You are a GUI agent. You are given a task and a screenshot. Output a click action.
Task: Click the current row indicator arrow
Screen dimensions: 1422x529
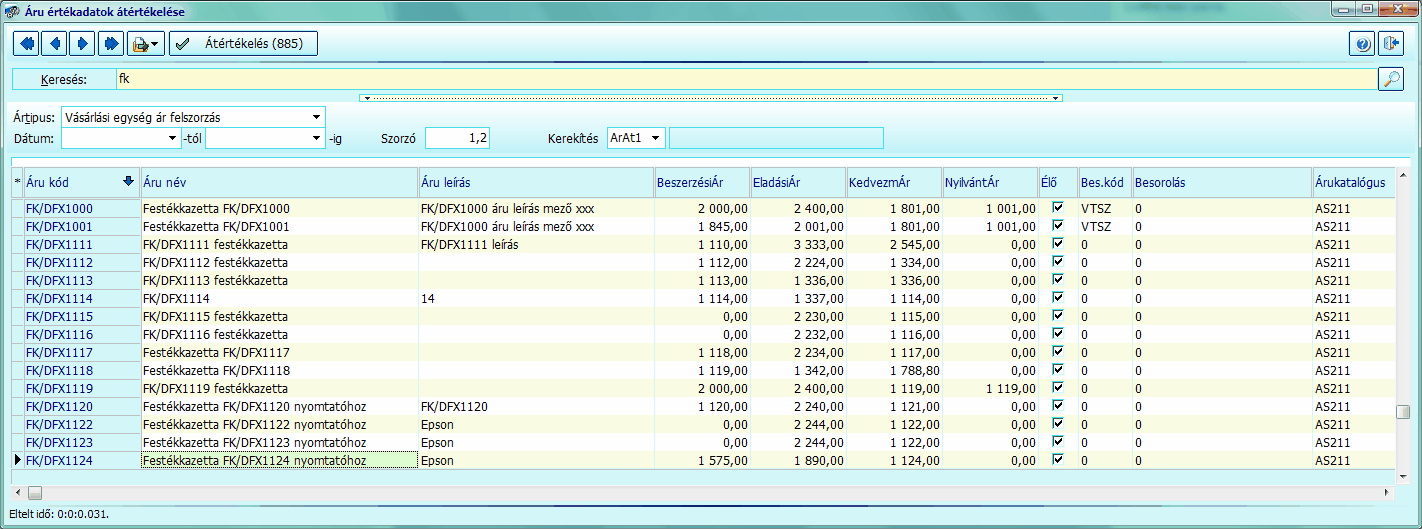[x=17, y=460]
